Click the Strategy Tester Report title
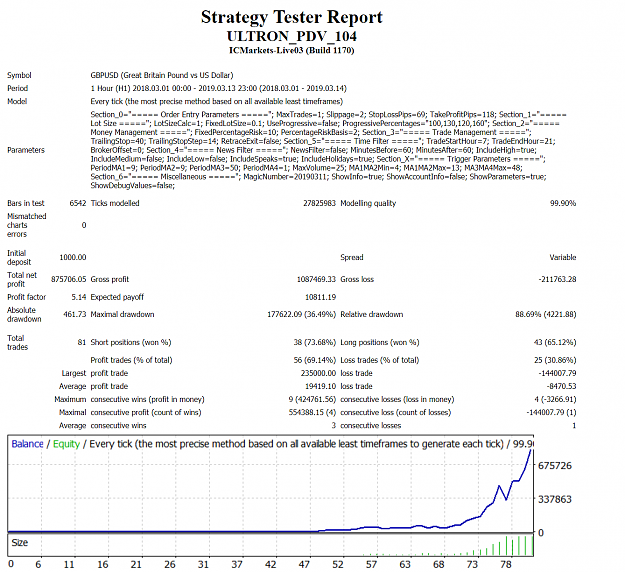Image resolution: width=625 pixels, height=572 pixels. (x=291, y=17)
